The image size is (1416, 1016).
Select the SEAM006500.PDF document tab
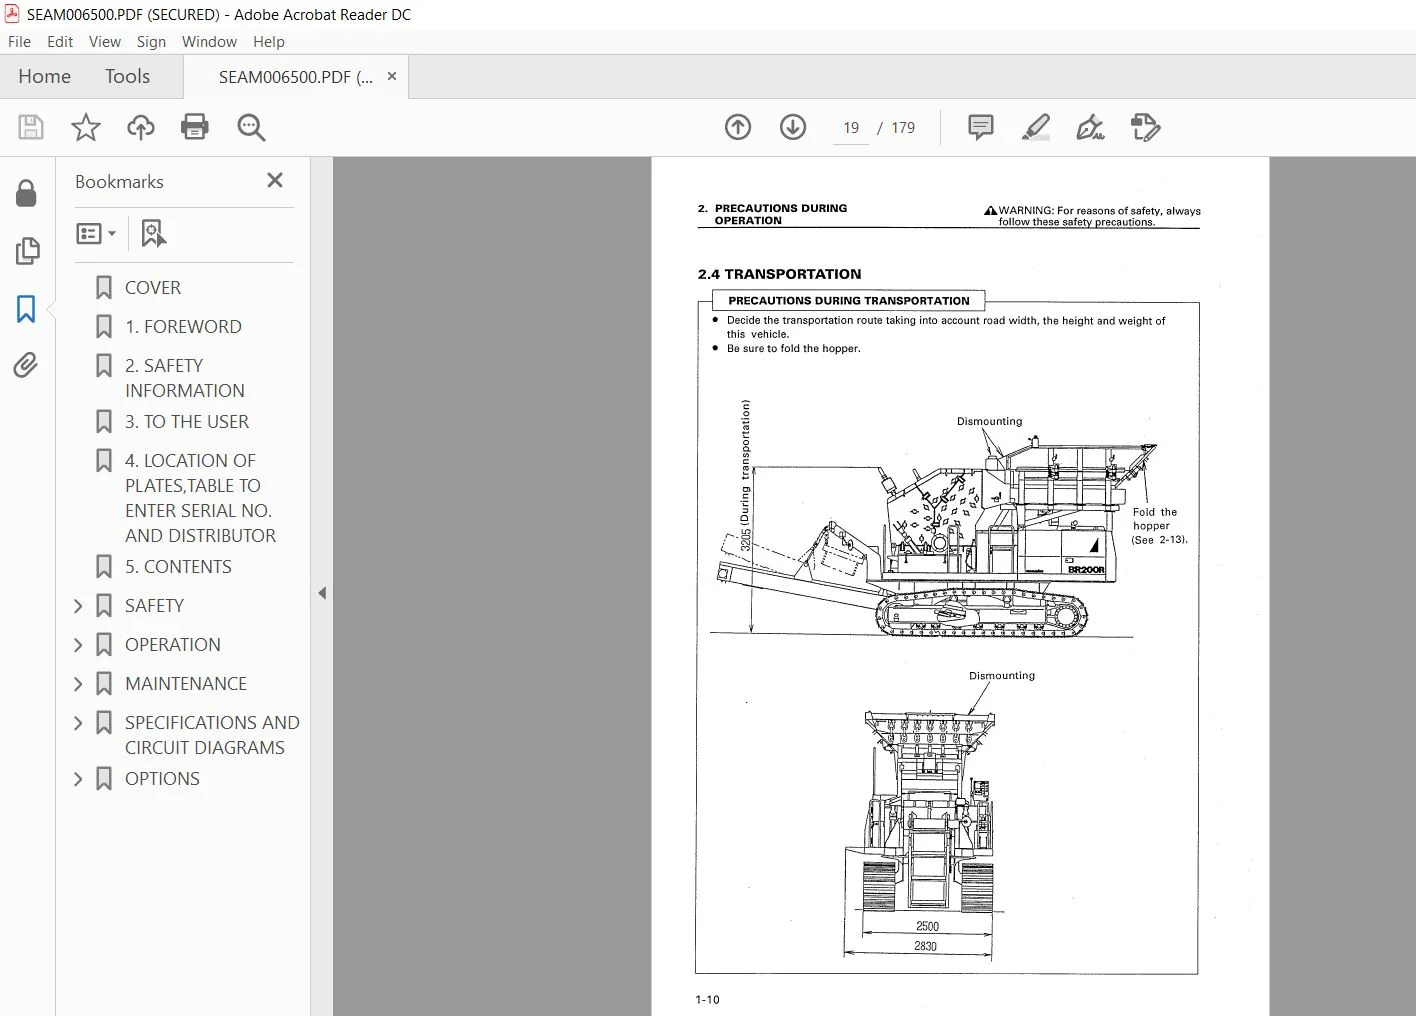point(295,77)
